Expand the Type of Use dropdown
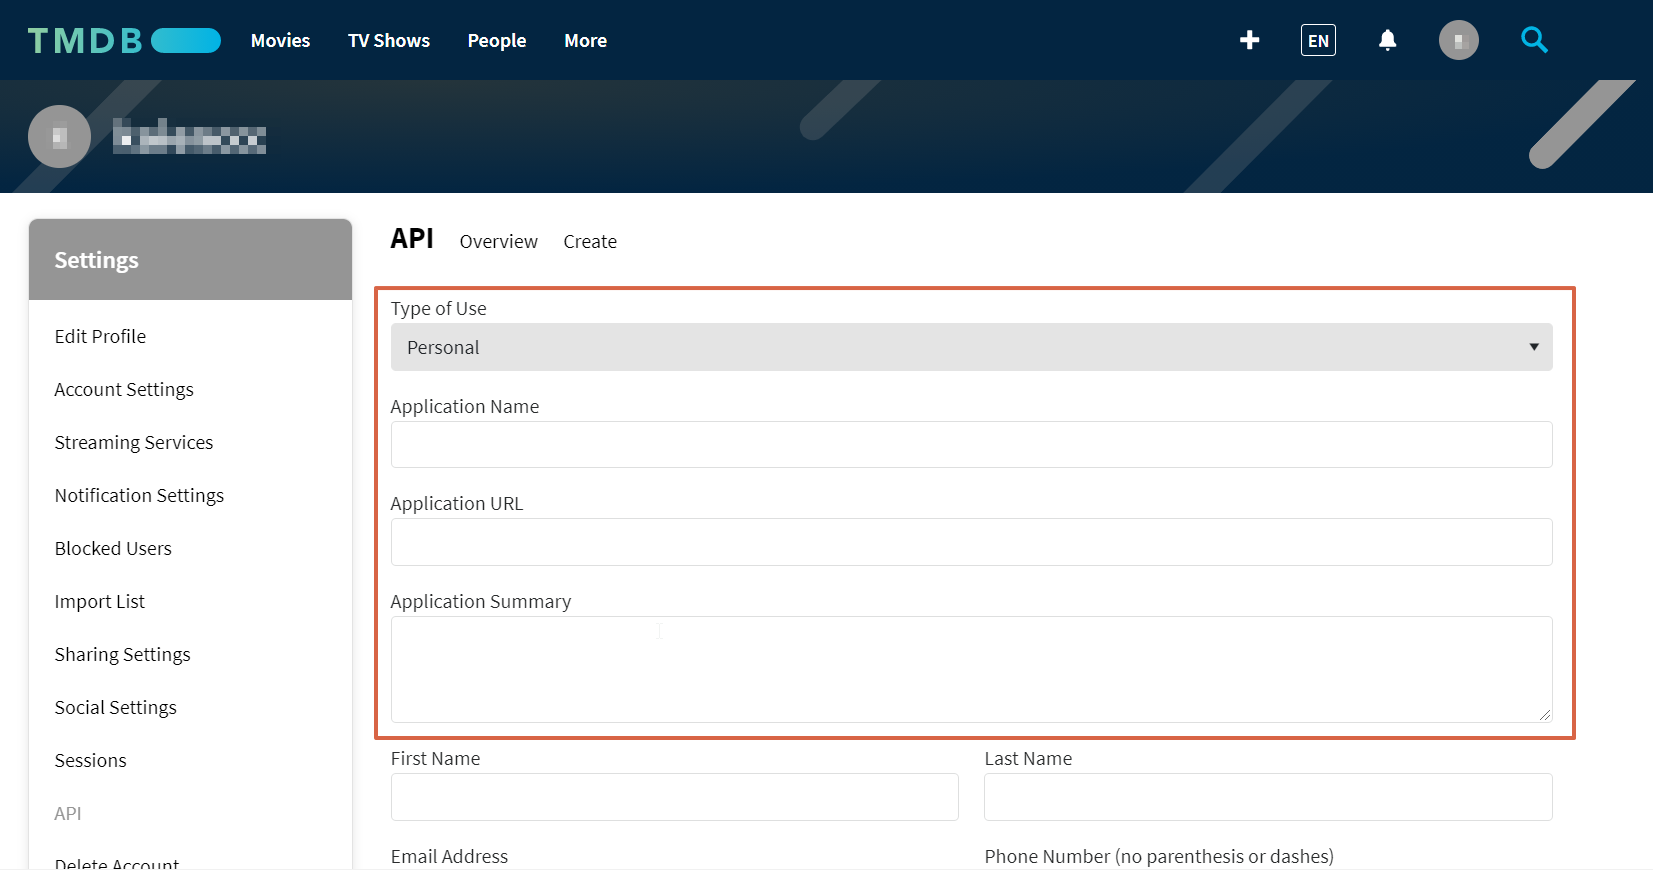Screen dimensions: 1653x870 (971, 347)
